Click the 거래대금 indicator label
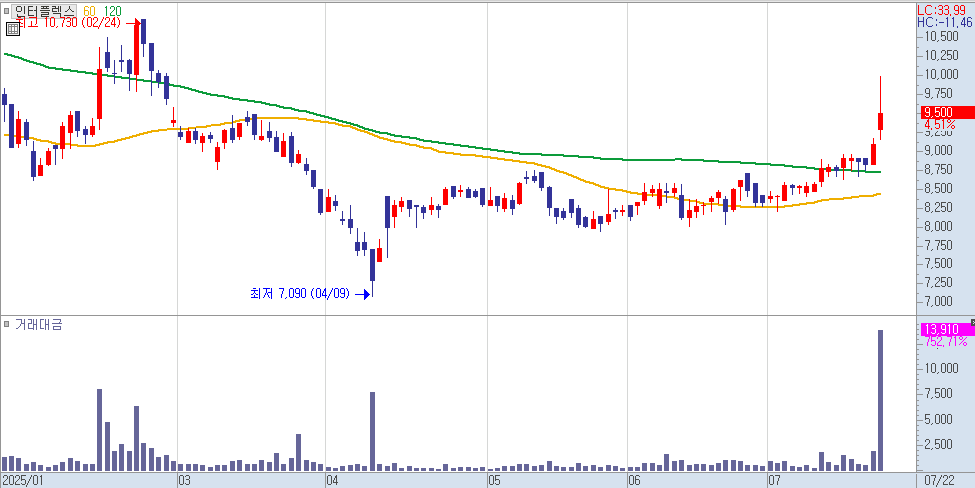This screenshot has height=488, width=975. 39,324
